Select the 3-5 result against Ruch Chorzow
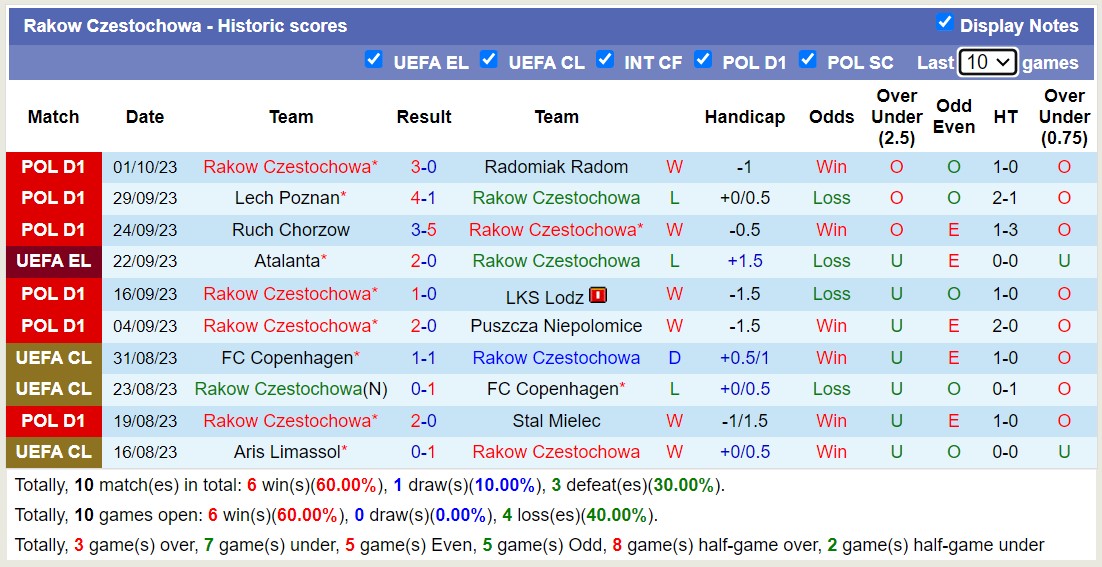 [x=423, y=230]
